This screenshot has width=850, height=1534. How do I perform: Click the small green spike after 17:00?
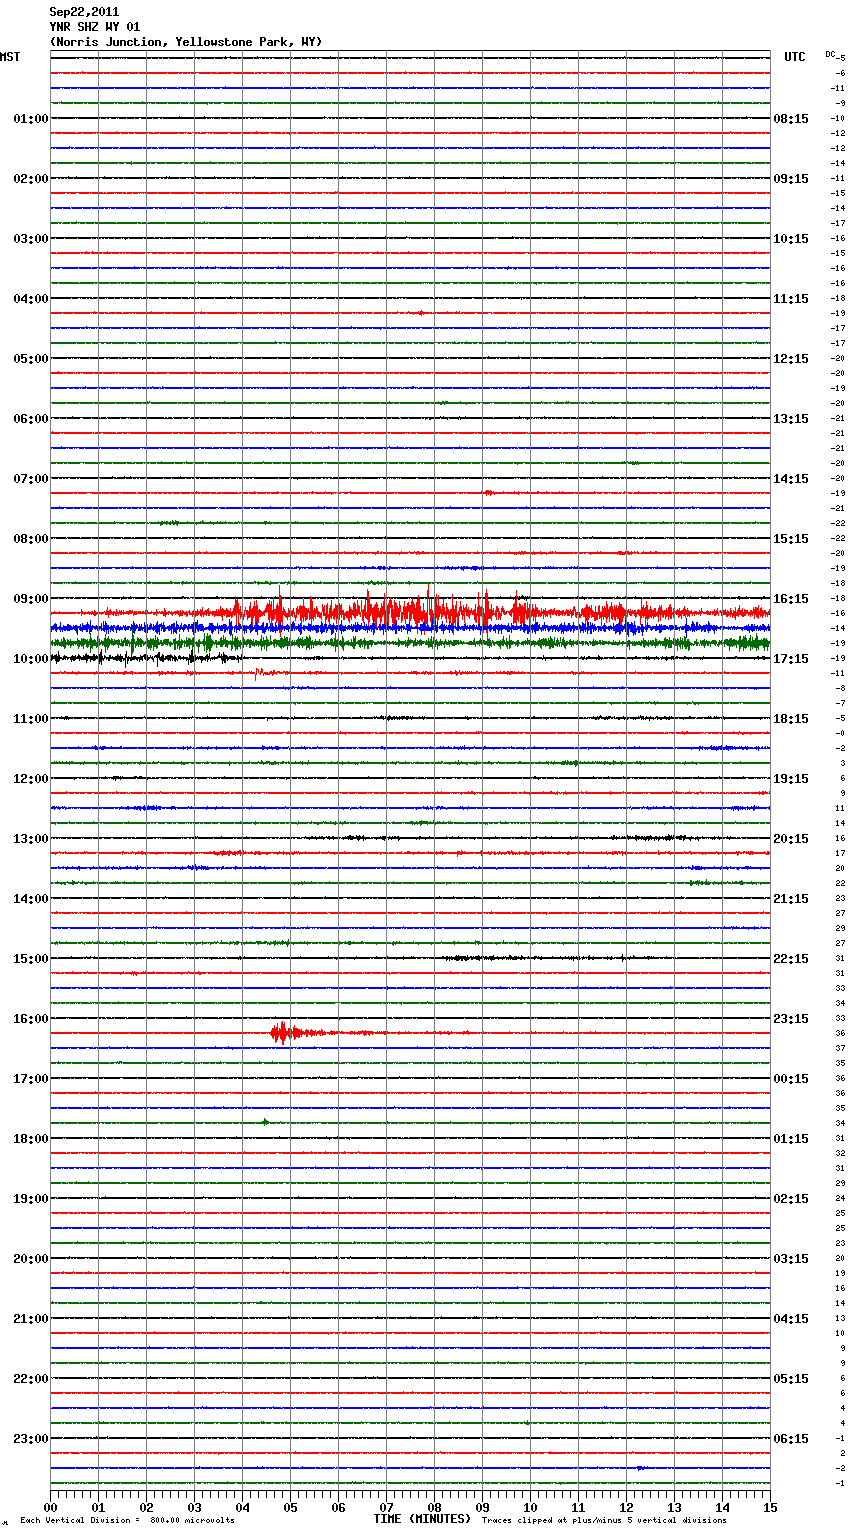(265, 1122)
